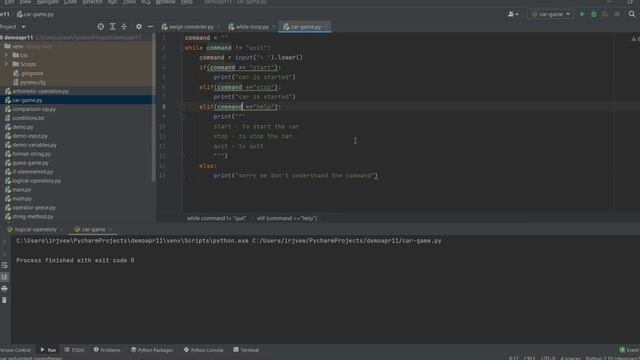Switch to weigh-converter.py editor tab
The width and height of the screenshot is (640, 360).
pos(187,27)
